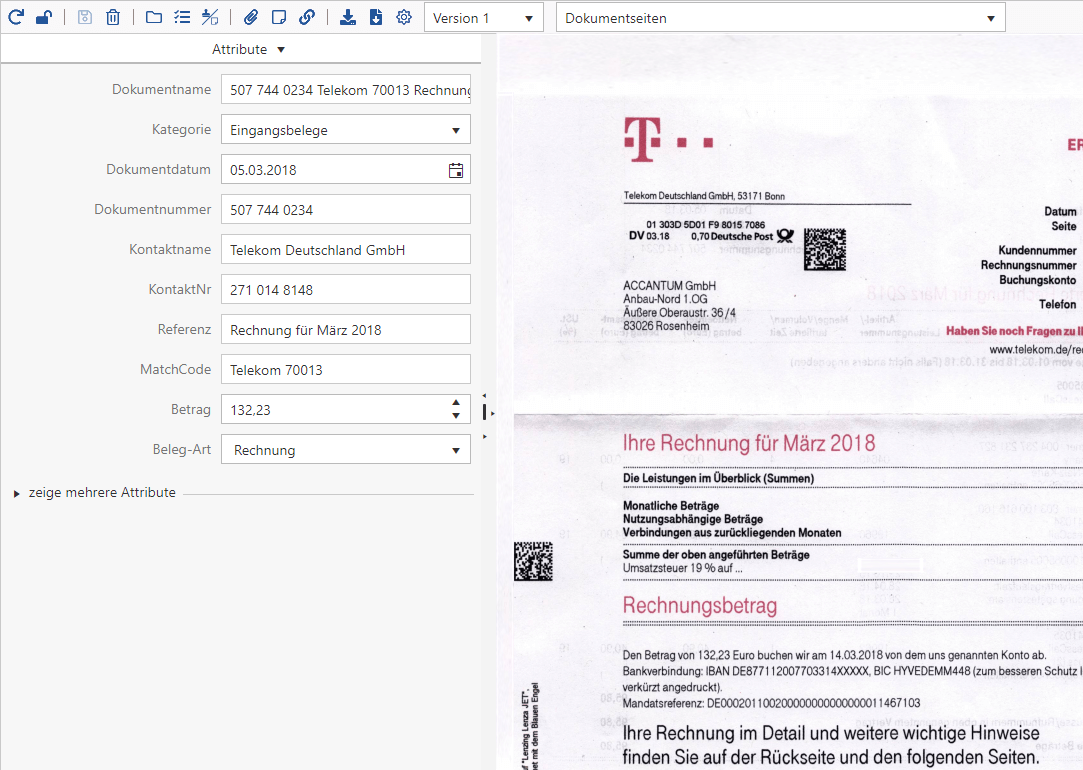The image size is (1083, 770).
Task: Open the Version 1 dropdown
Action: pyautogui.click(x=484, y=18)
